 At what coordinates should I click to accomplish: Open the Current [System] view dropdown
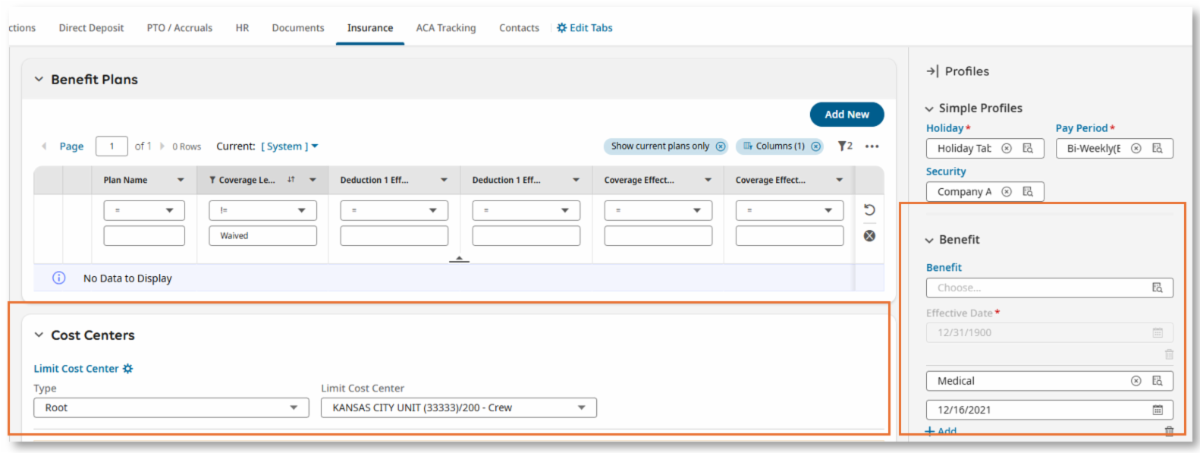point(289,146)
